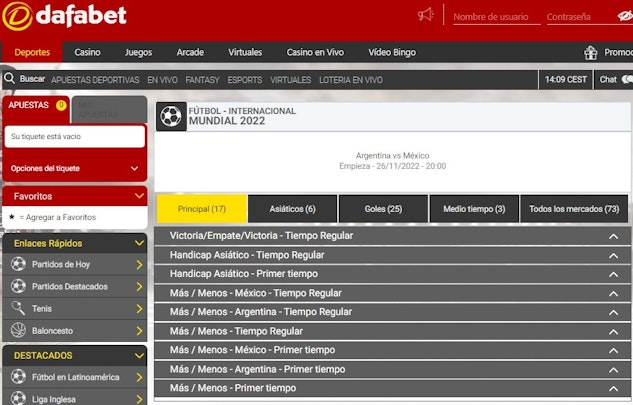Open VIRTUALES in the sub navigation
Viewport: 633px width, 405px height.
tap(291, 80)
